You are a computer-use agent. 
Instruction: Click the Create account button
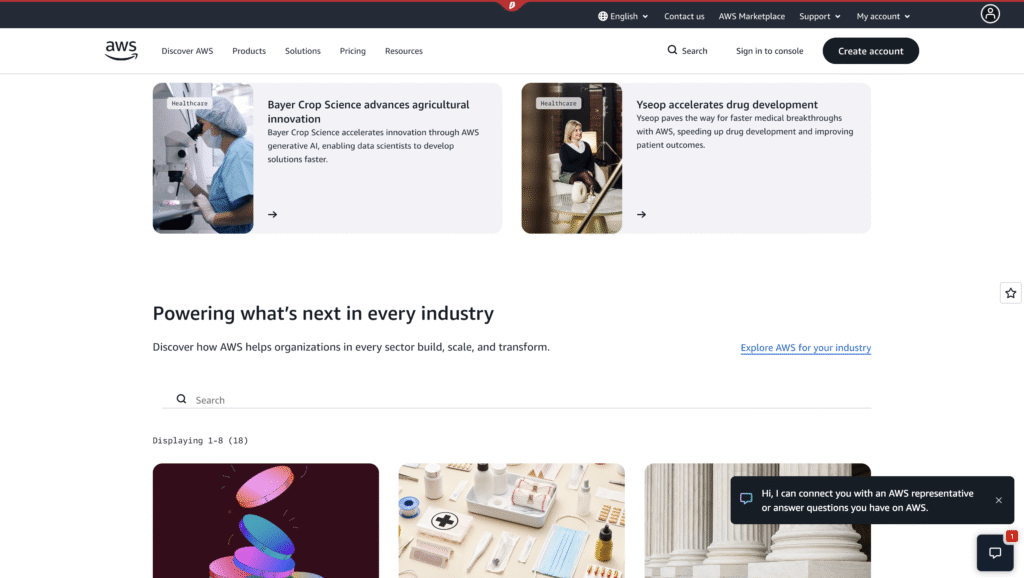[871, 51]
